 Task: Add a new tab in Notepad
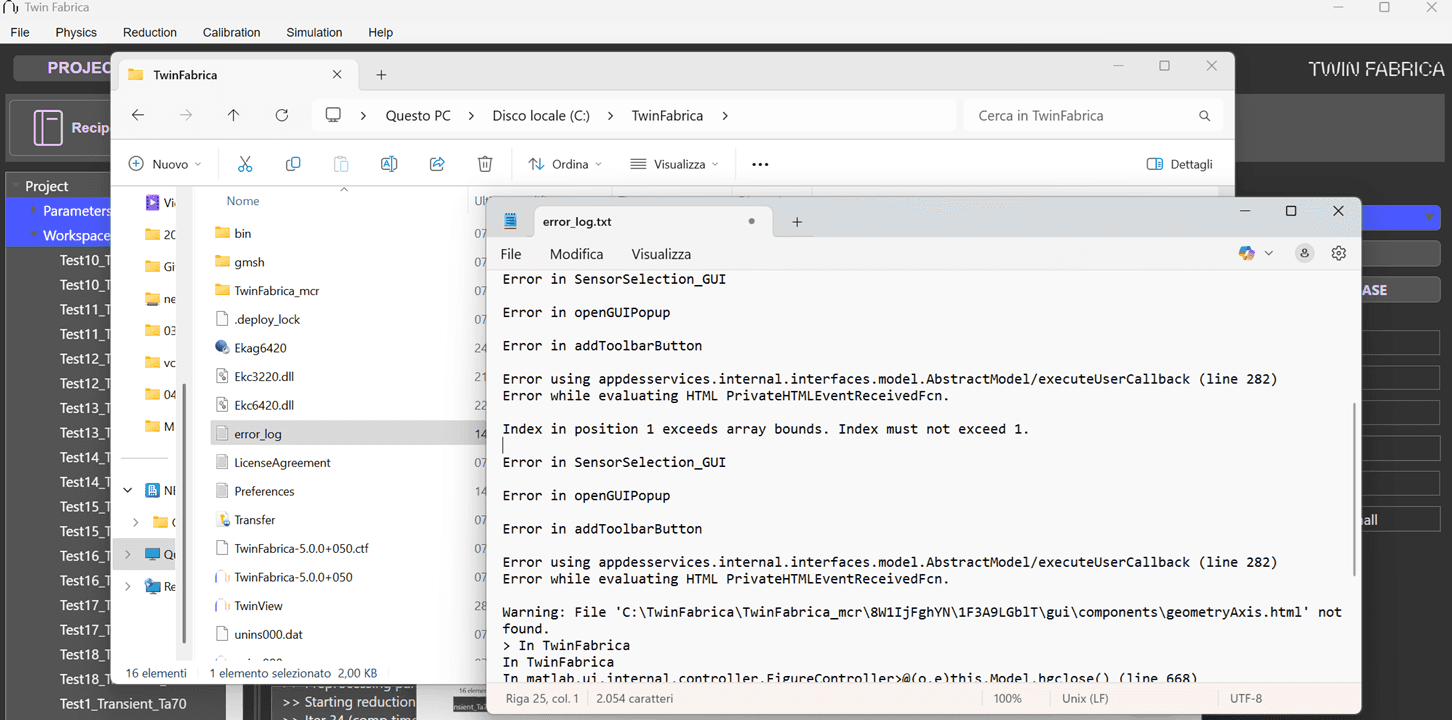coord(797,222)
